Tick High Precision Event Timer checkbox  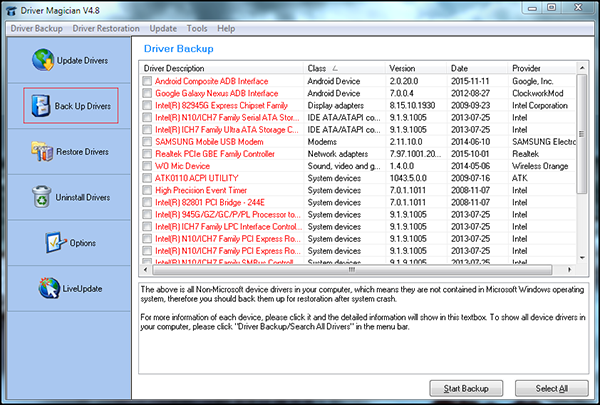pyautogui.click(x=147, y=190)
